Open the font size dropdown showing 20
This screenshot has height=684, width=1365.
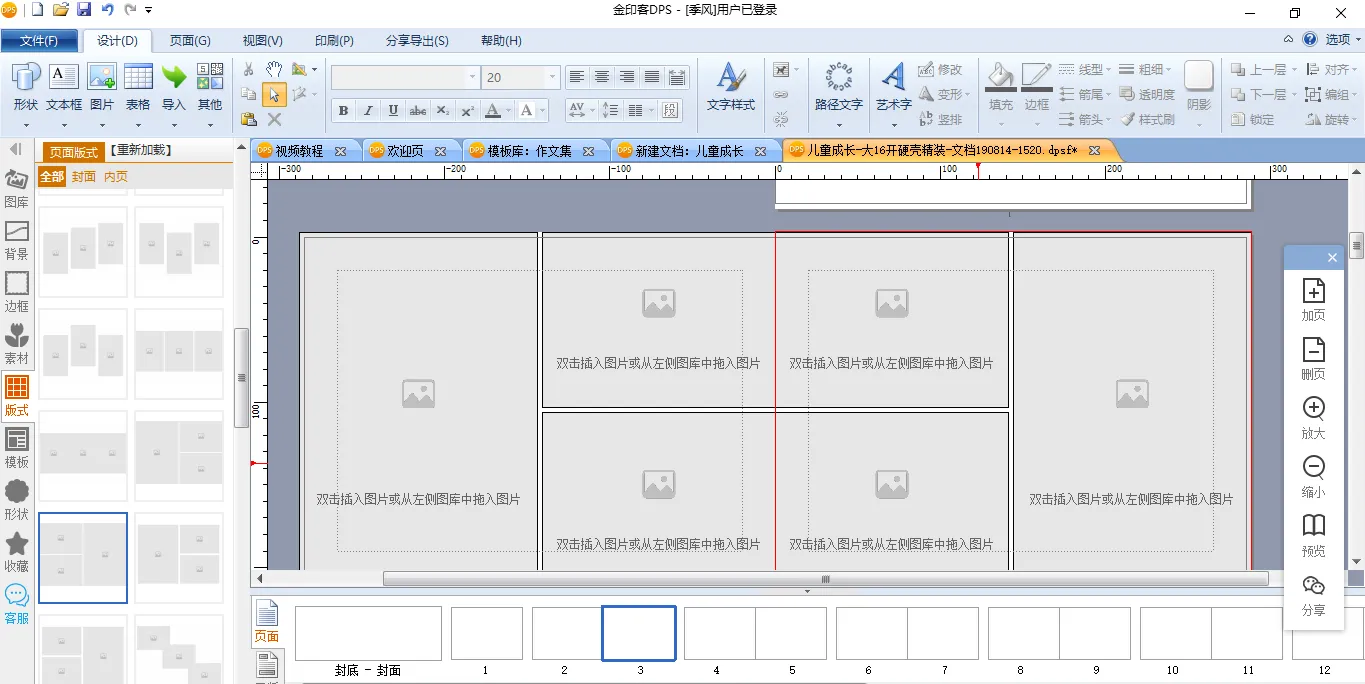pyautogui.click(x=552, y=77)
